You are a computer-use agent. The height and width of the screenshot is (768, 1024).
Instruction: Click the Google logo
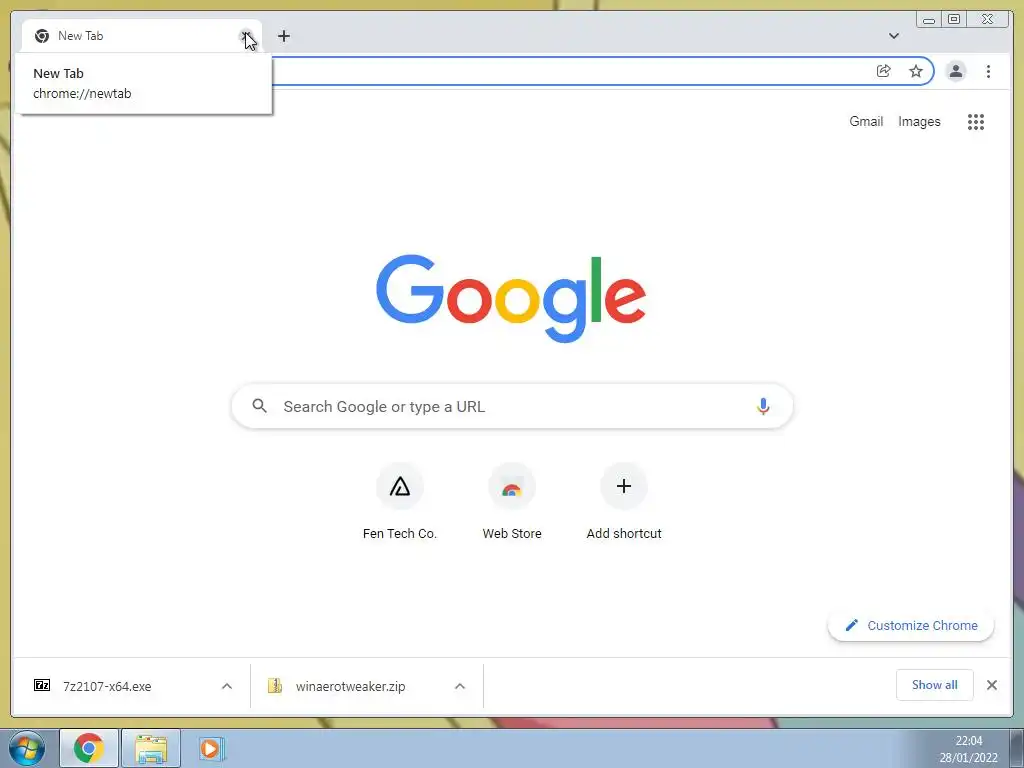(x=511, y=299)
